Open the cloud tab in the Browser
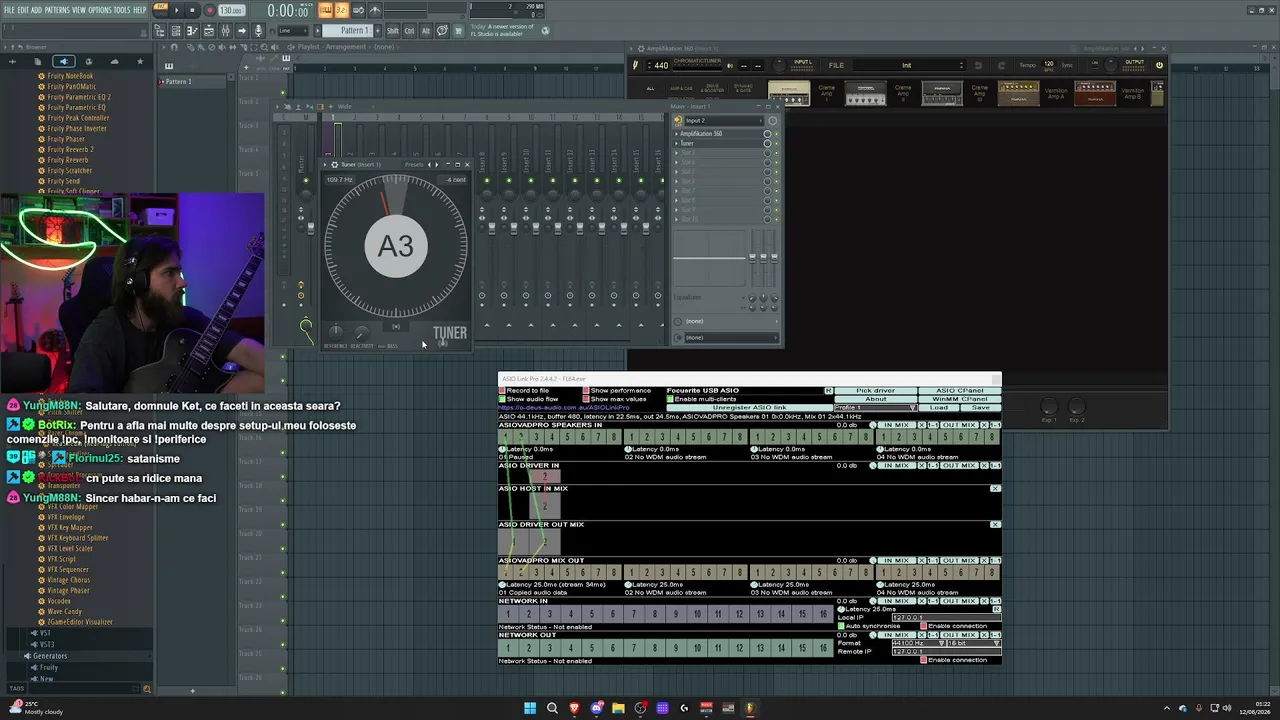Screen dimensions: 1280x720 click(114, 61)
